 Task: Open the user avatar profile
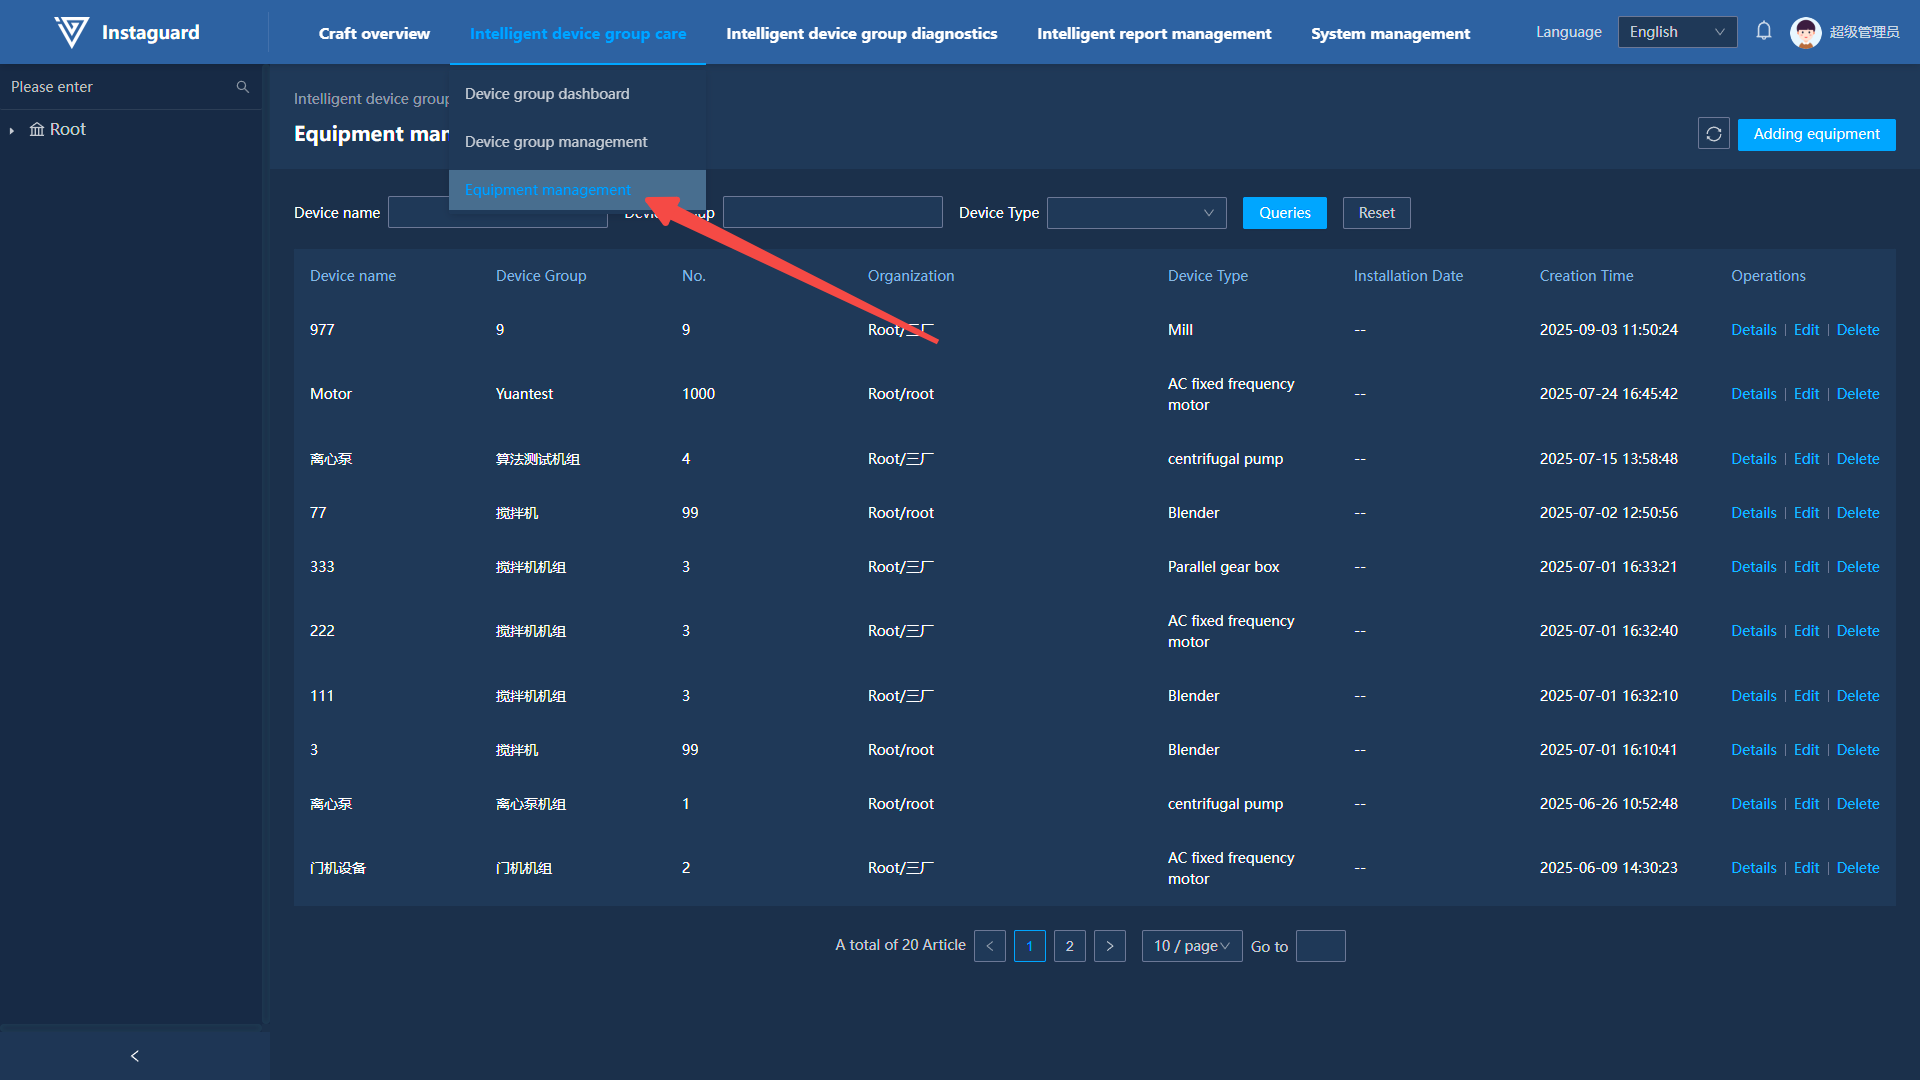click(x=1805, y=32)
